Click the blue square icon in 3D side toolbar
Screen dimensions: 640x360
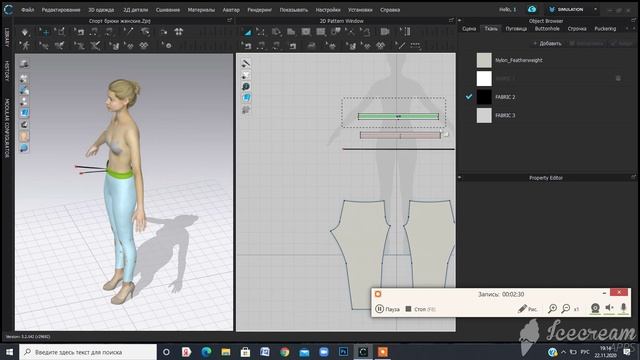coord(24,113)
